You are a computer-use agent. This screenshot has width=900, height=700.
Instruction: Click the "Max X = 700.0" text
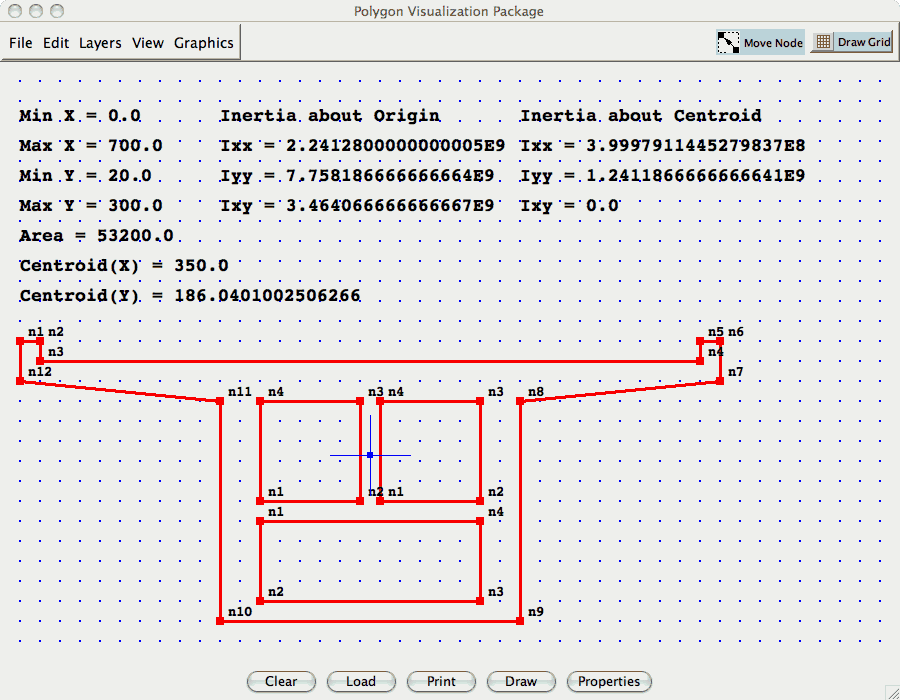click(91, 146)
